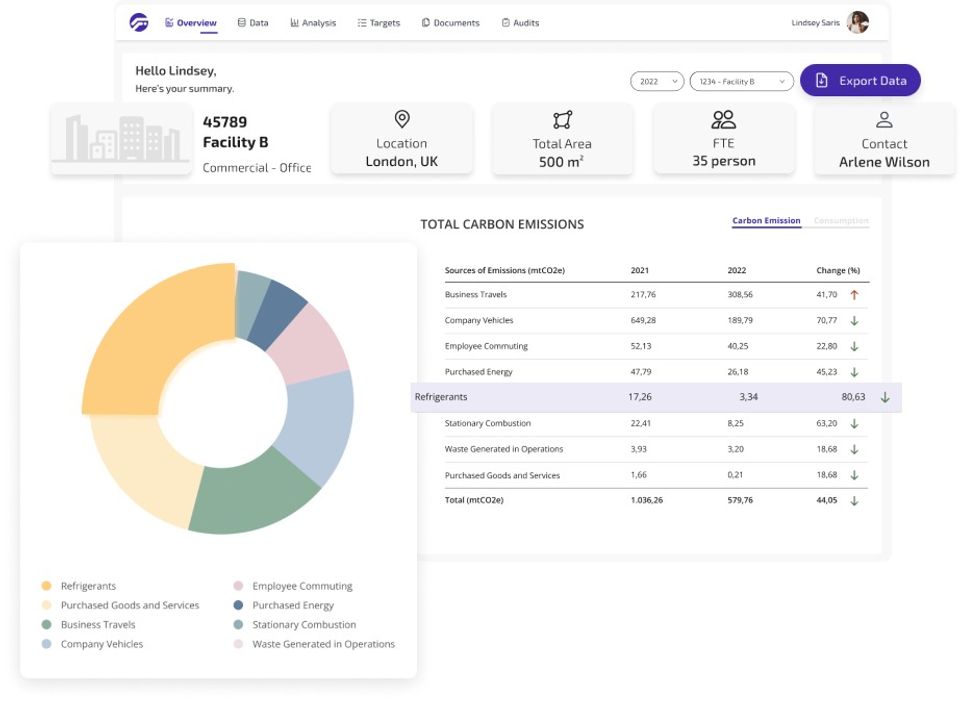
Task: Click the Refrigerants legend color dot
Action: click(47, 586)
